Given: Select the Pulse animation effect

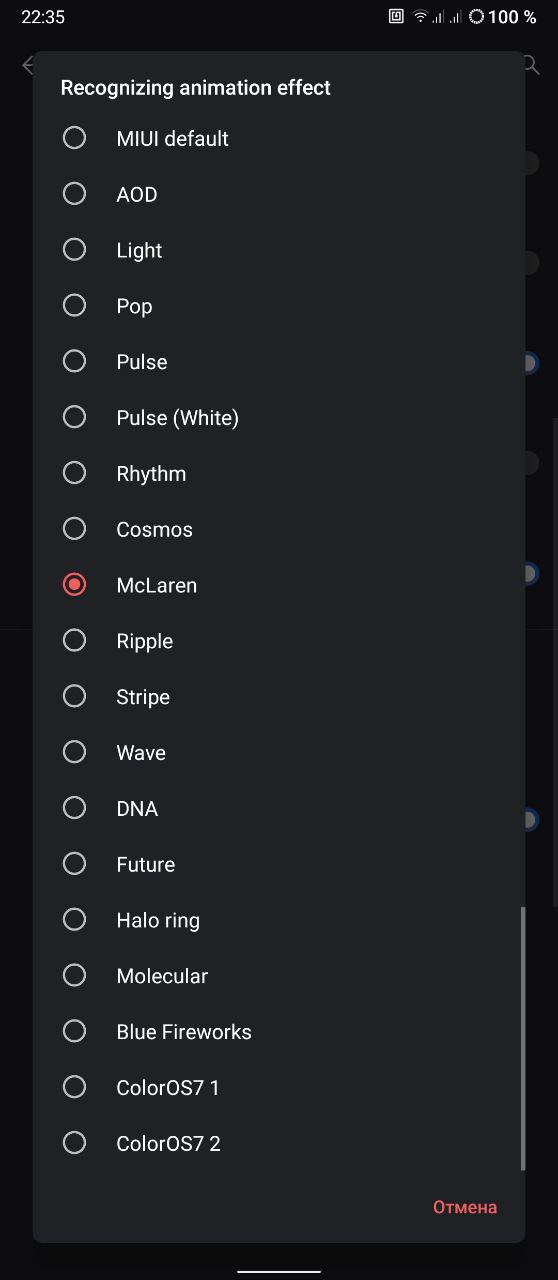Looking at the screenshot, I should 279,362.
